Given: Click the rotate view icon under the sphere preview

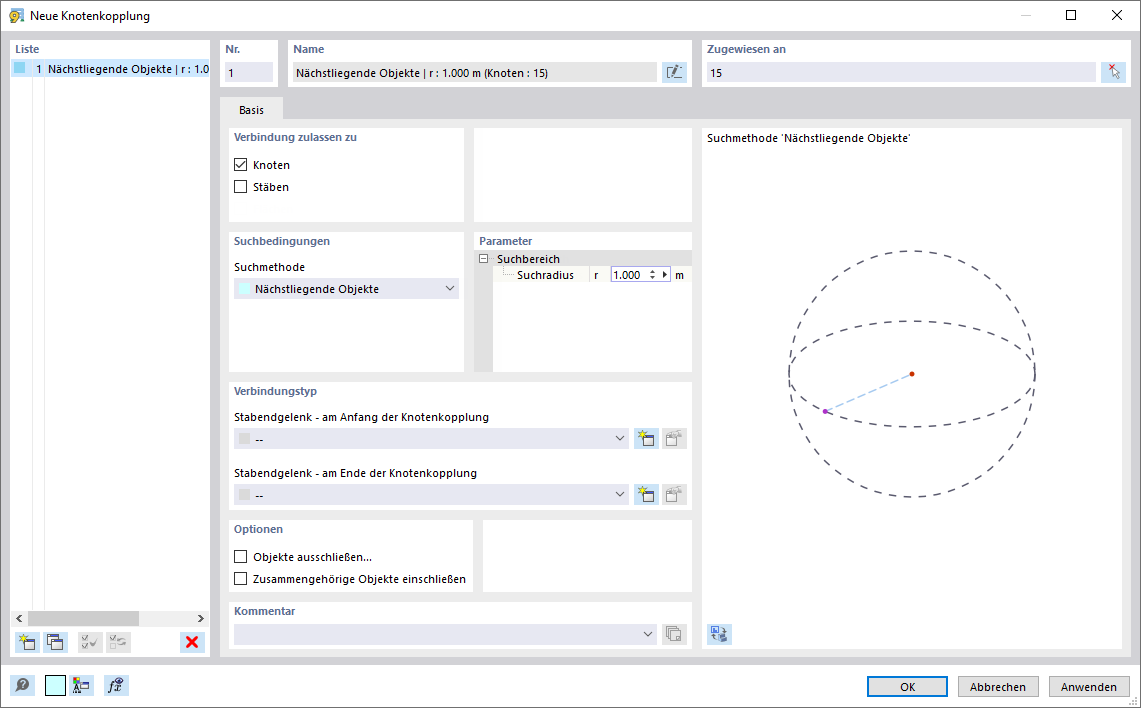Looking at the screenshot, I should (719, 634).
